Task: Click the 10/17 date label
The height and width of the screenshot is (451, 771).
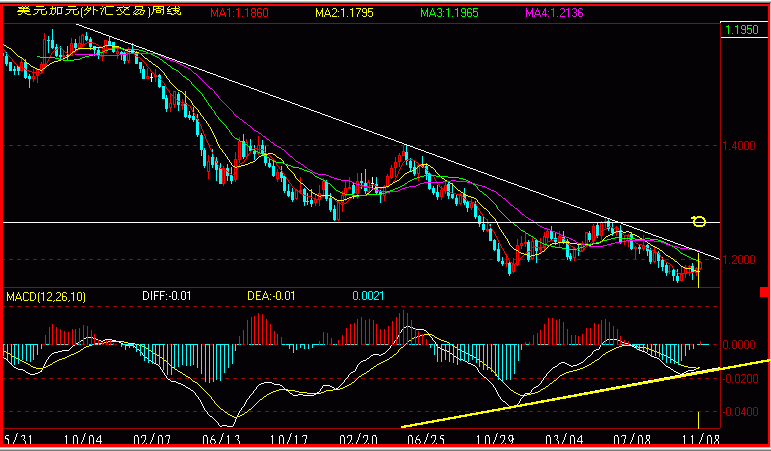Action: coord(291,439)
